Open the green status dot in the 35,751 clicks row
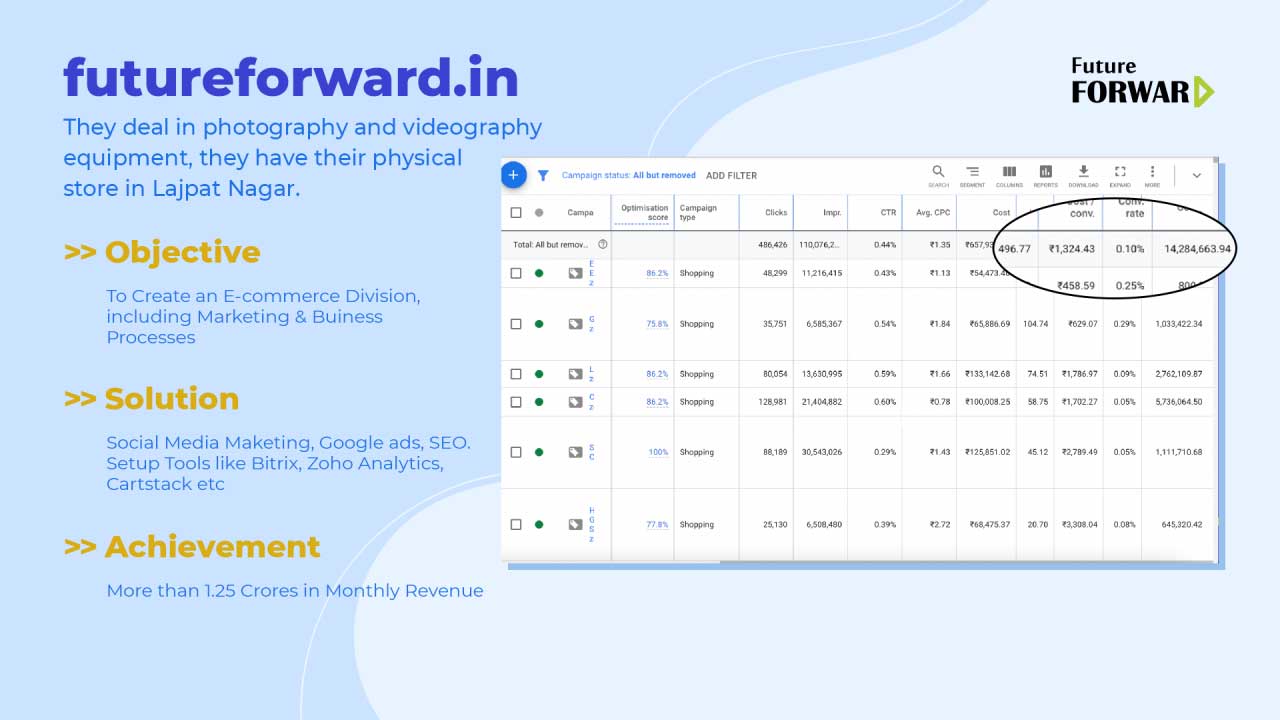This screenshot has height=720, width=1280. tap(539, 324)
